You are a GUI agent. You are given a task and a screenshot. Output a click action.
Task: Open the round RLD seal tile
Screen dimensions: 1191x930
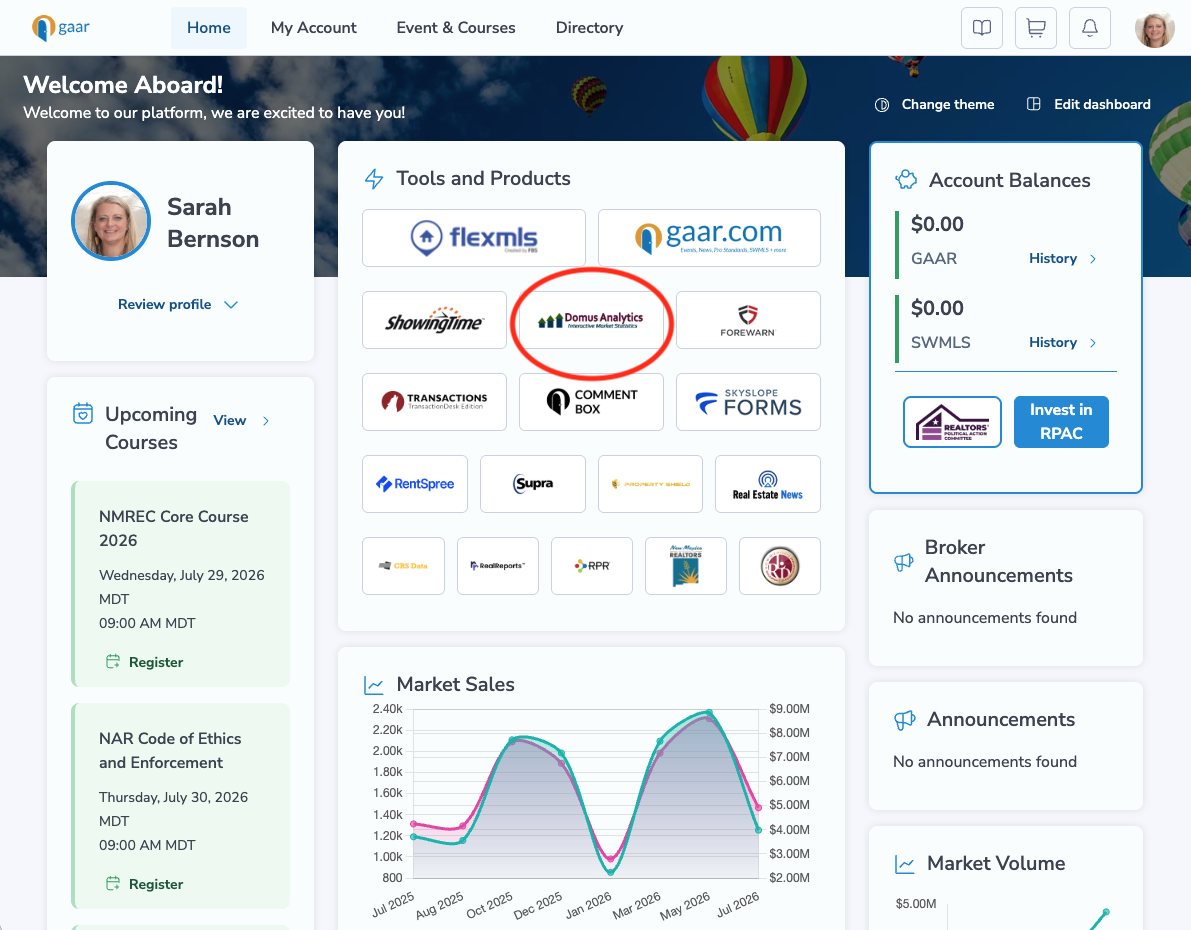pyautogui.click(x=779, y=566)
